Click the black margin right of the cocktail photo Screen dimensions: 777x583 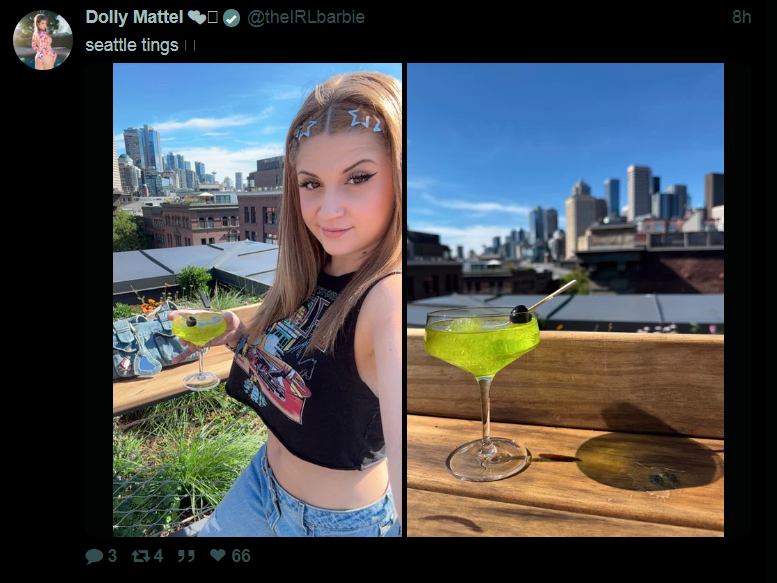[x=736, y=300]
